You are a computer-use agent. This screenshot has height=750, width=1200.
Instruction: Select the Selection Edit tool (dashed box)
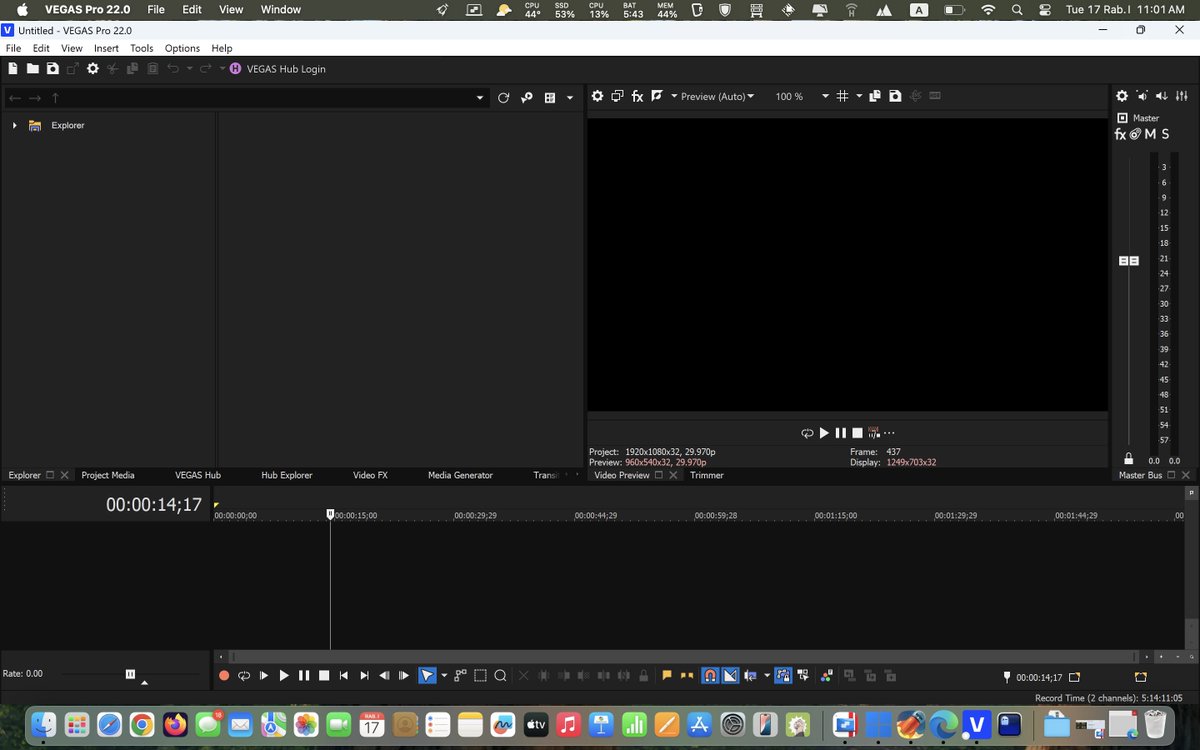click(480, 676)
